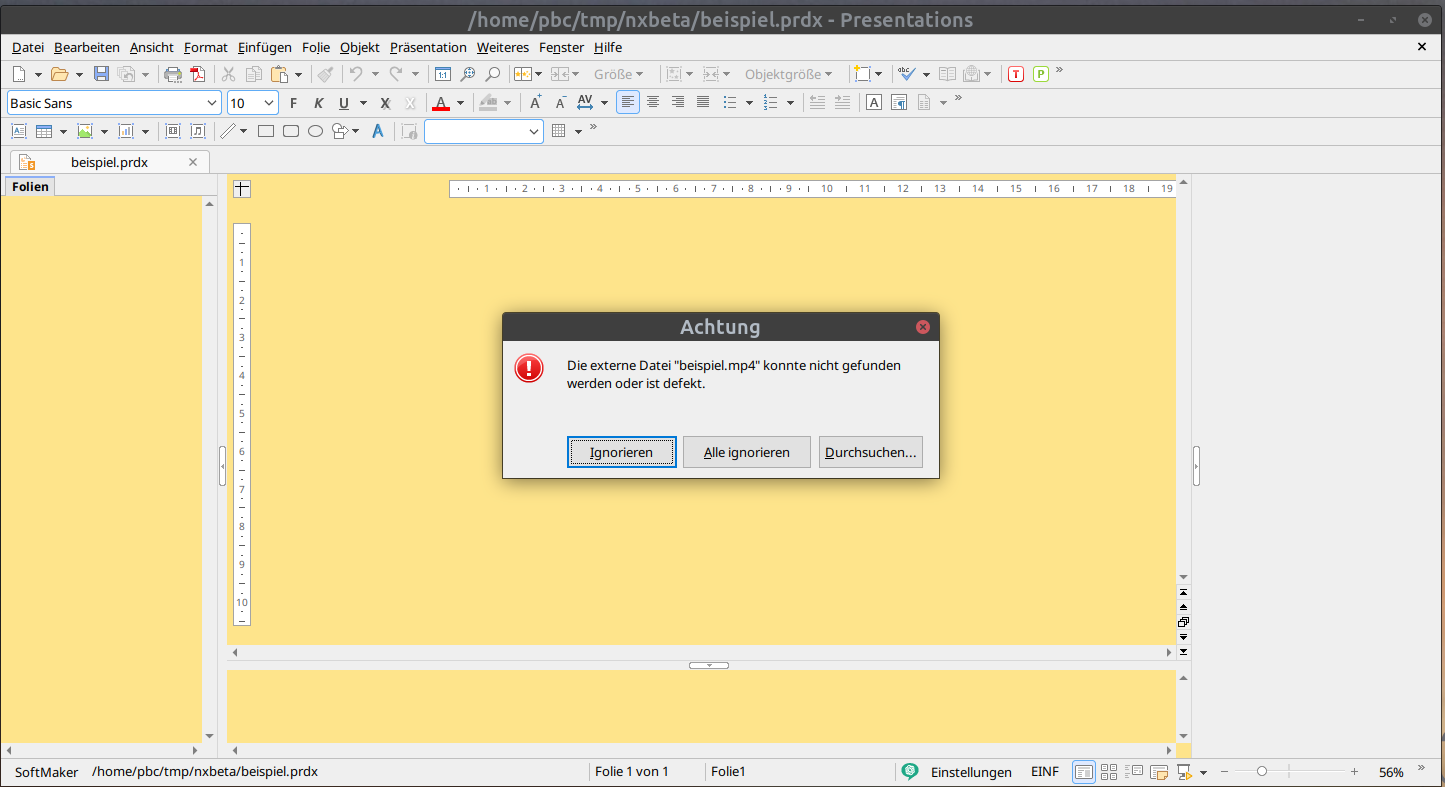Select the Folien panel tab
1445x787 pixels.
pos(30,187)
